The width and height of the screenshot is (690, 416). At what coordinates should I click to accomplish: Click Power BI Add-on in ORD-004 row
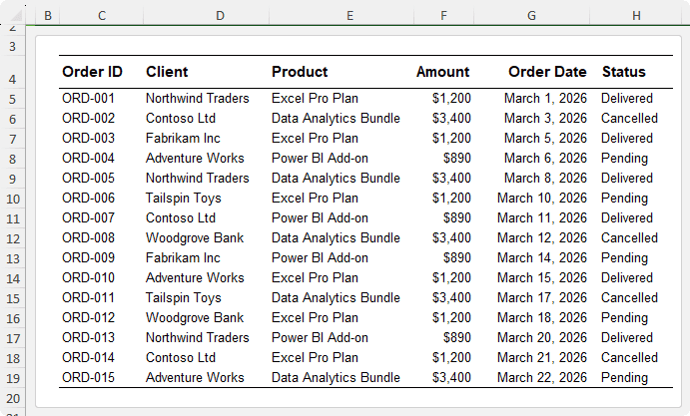(x=320, y=158)
